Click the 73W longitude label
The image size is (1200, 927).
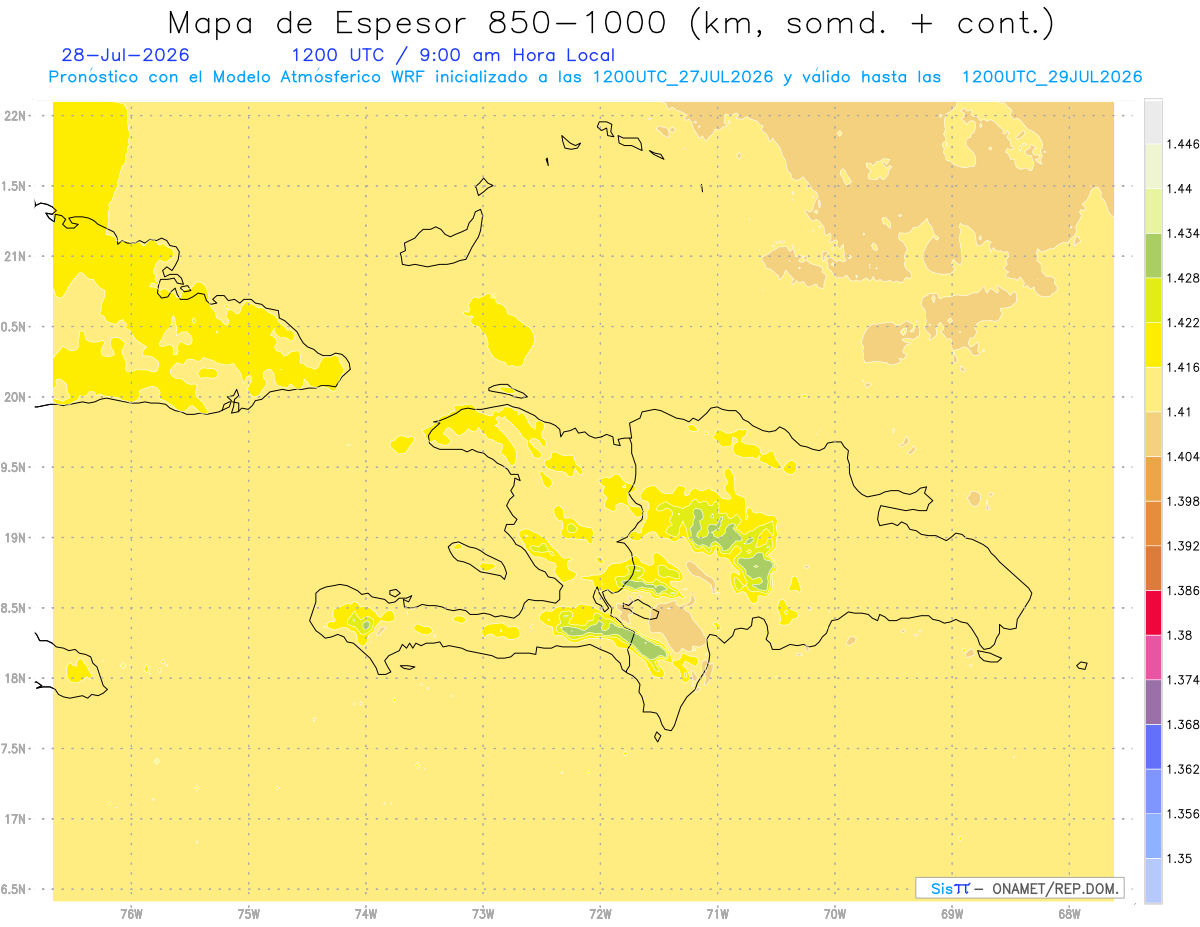point(483,914)
